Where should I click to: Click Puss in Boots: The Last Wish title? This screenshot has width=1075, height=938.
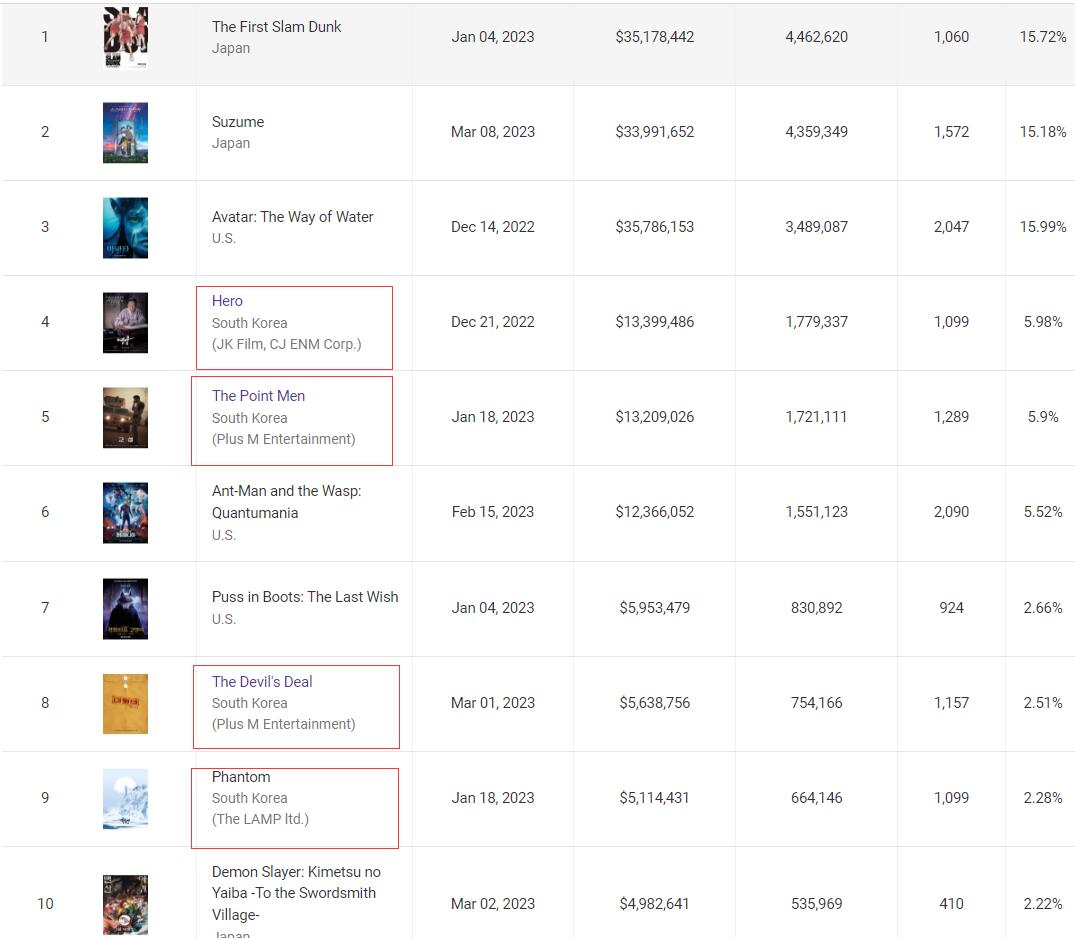305,597
